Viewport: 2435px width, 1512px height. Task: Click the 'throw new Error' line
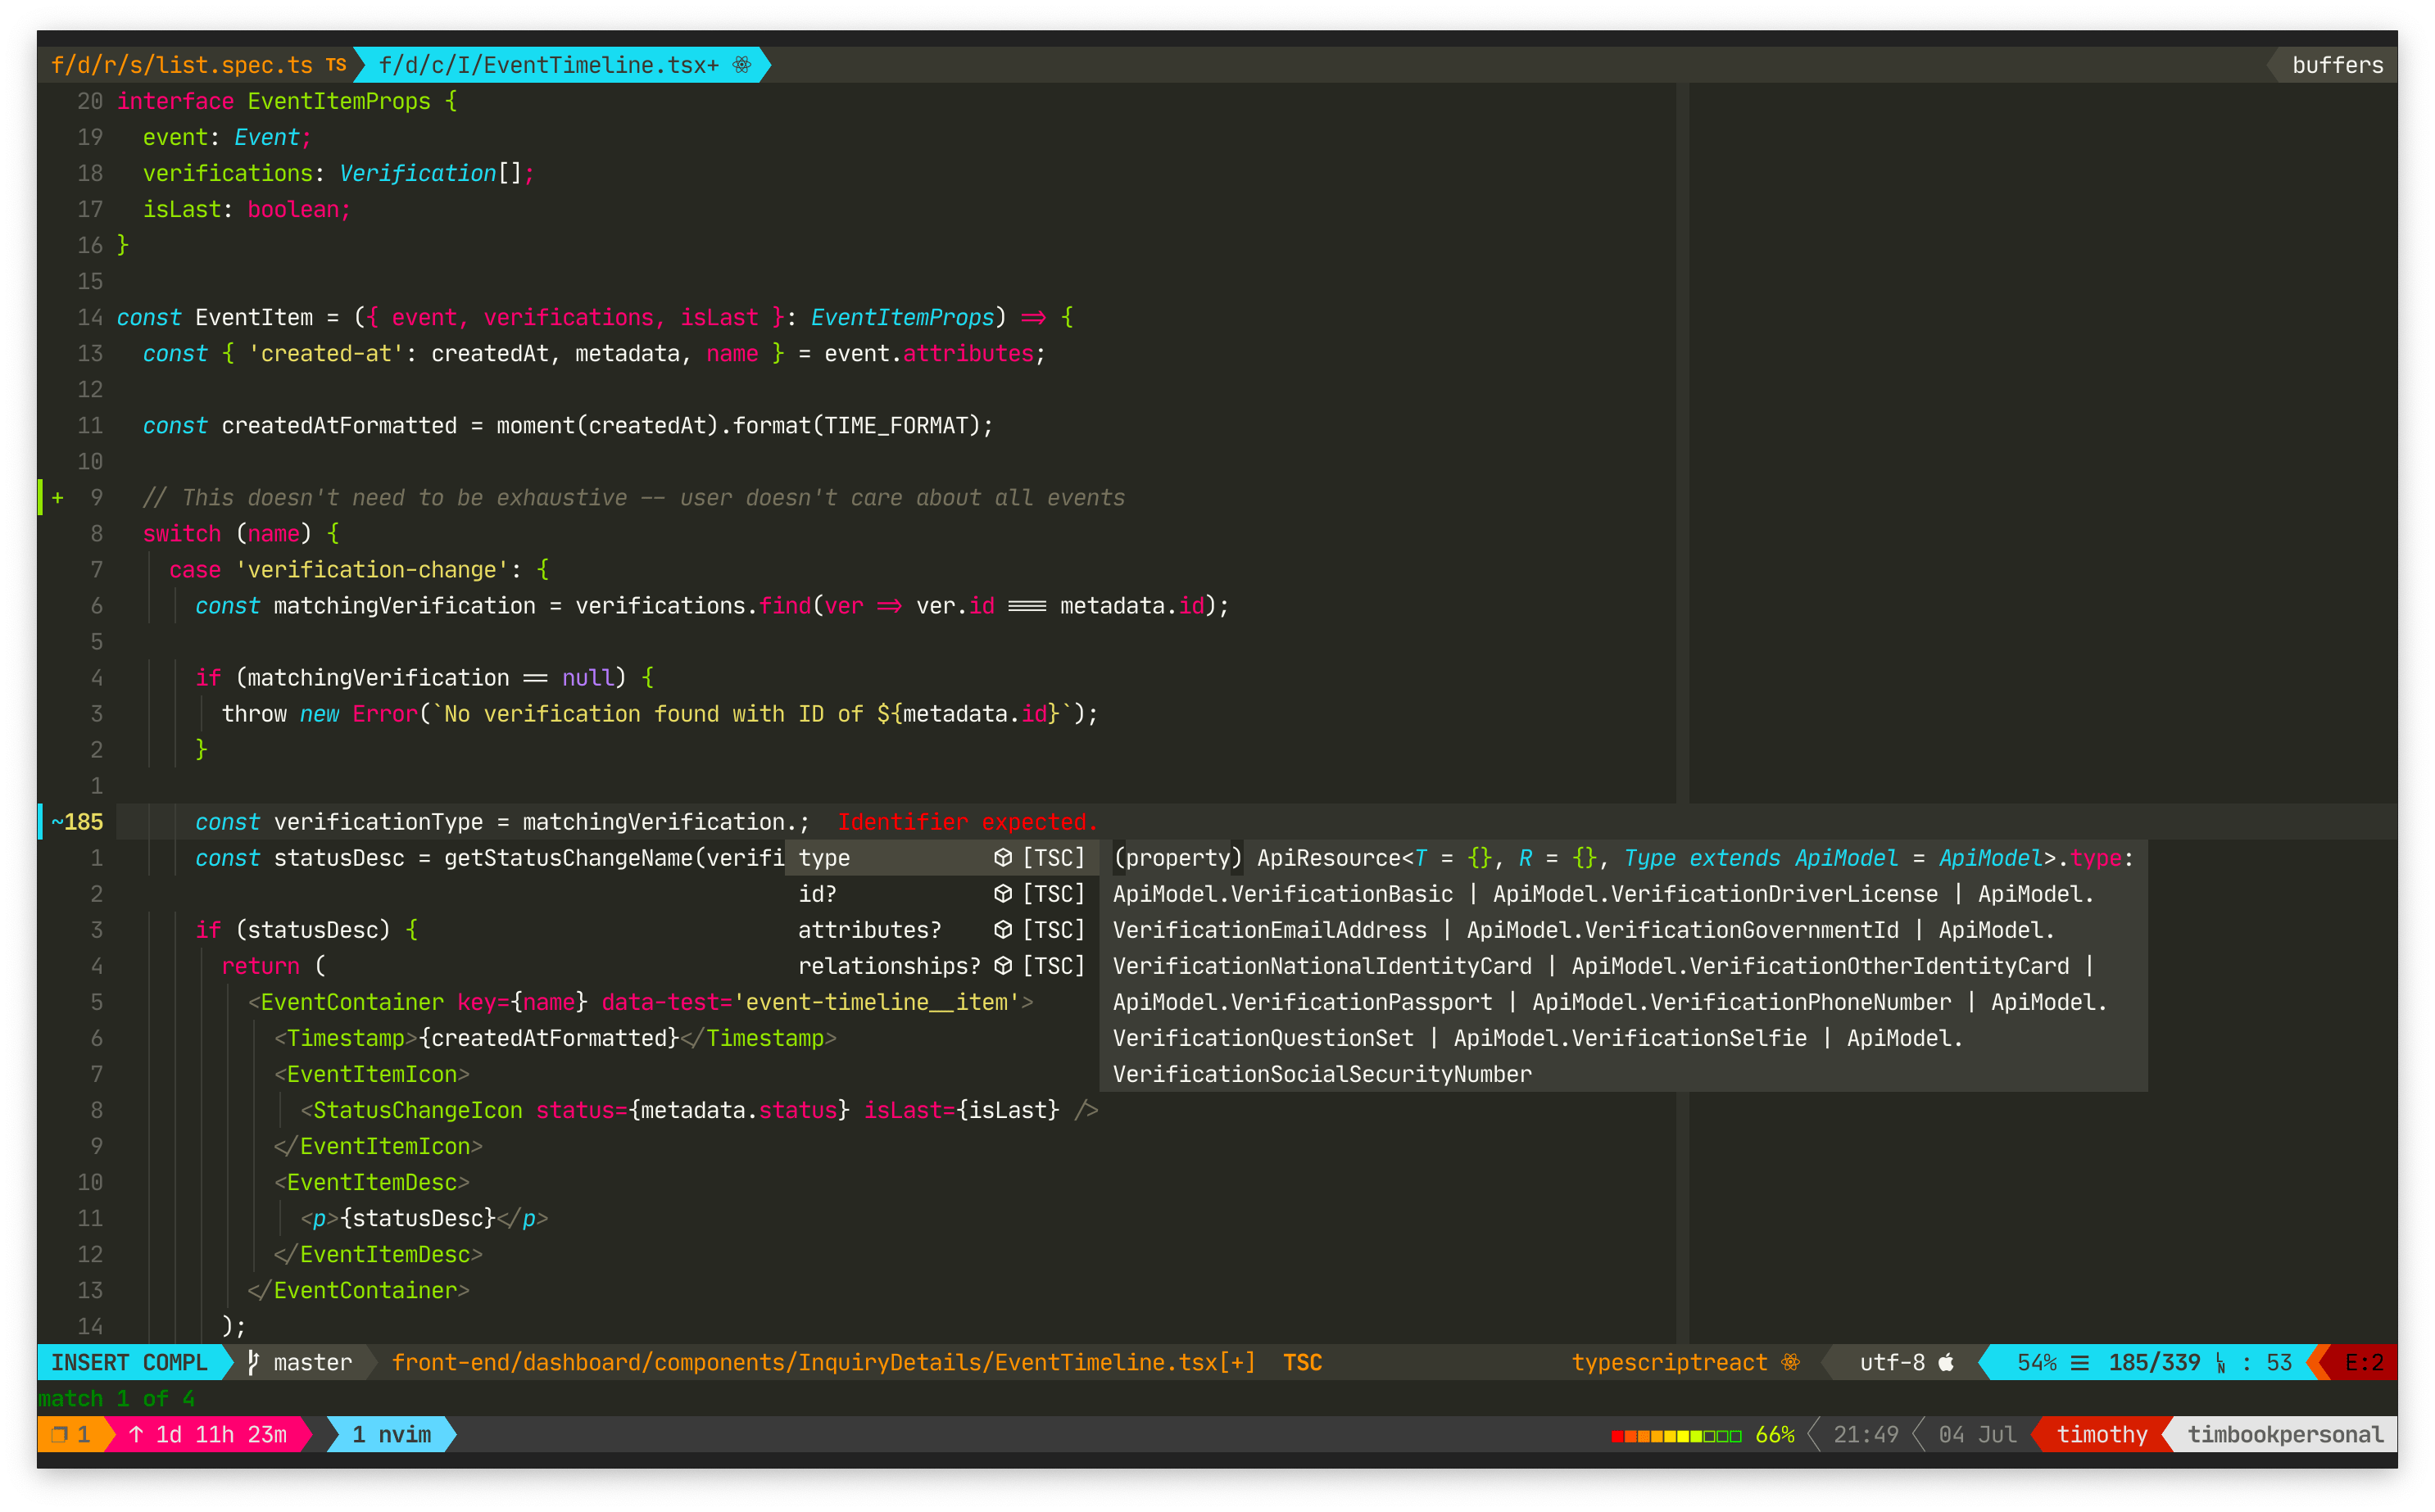click(x=660, y=713)
